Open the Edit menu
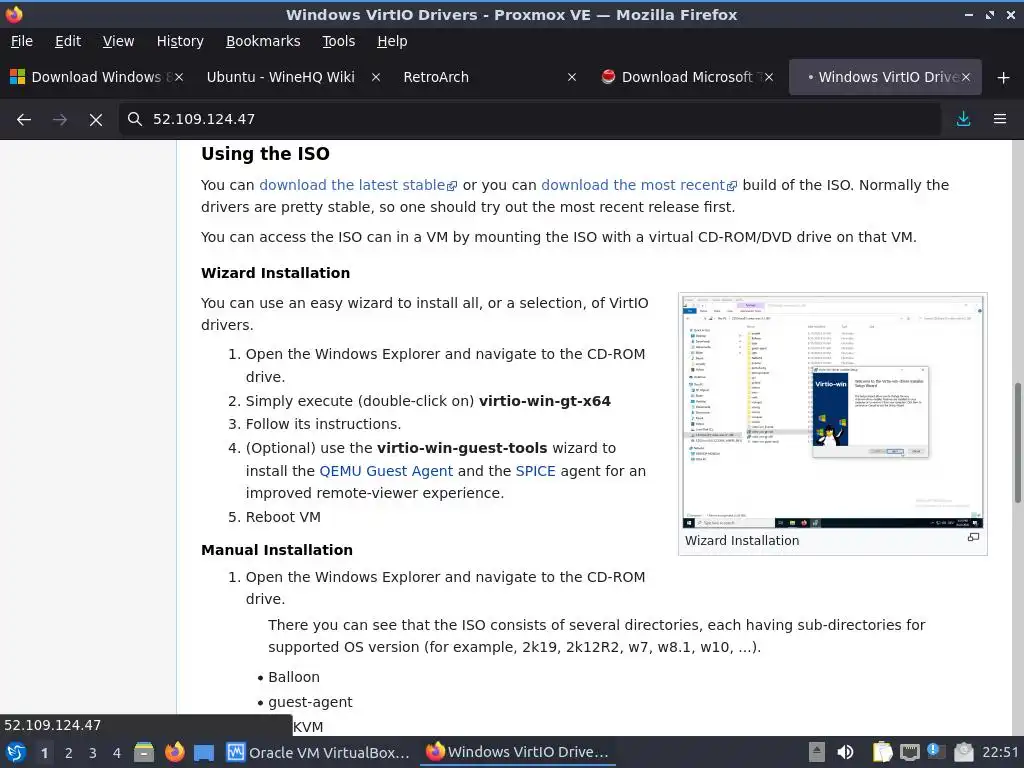This screenshot has width=1024, height=768. click(68, 41)
